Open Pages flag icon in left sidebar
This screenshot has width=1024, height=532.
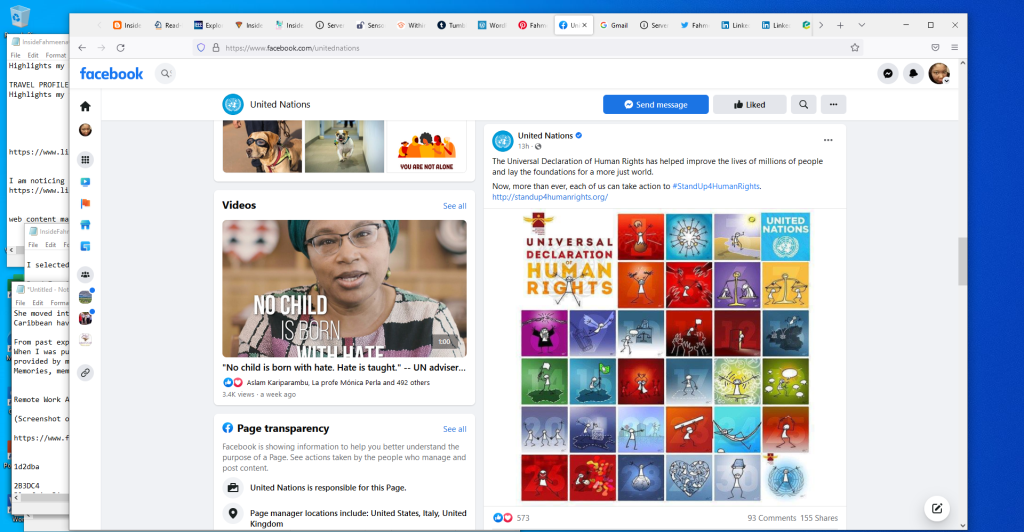pos(85,204)
